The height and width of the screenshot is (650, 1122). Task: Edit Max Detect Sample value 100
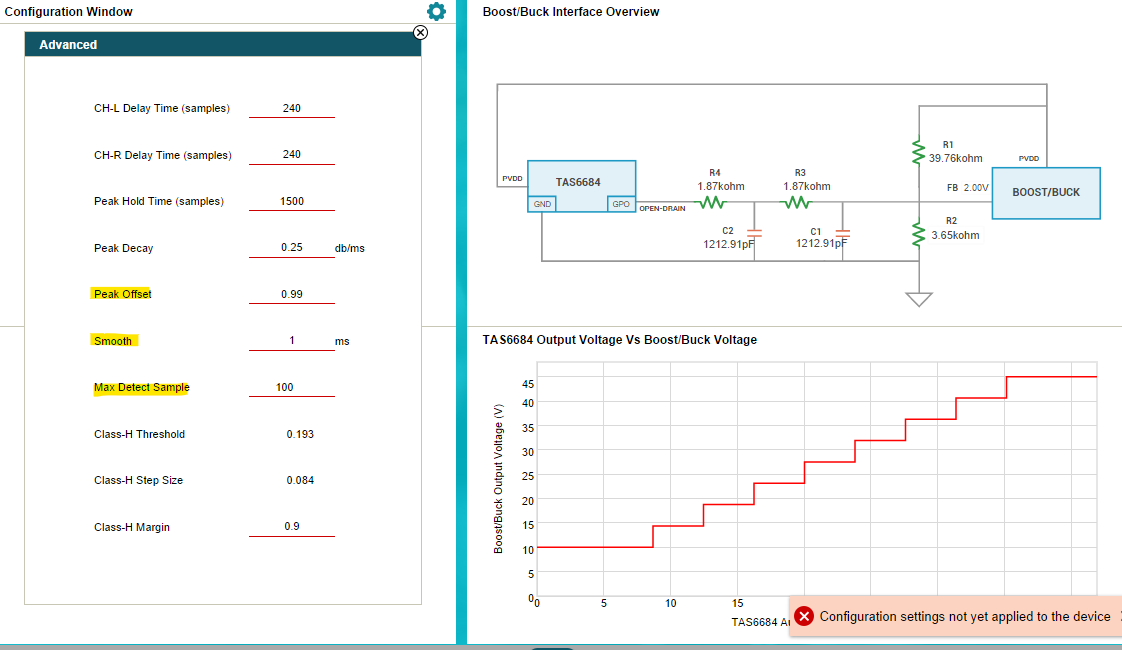292,387
